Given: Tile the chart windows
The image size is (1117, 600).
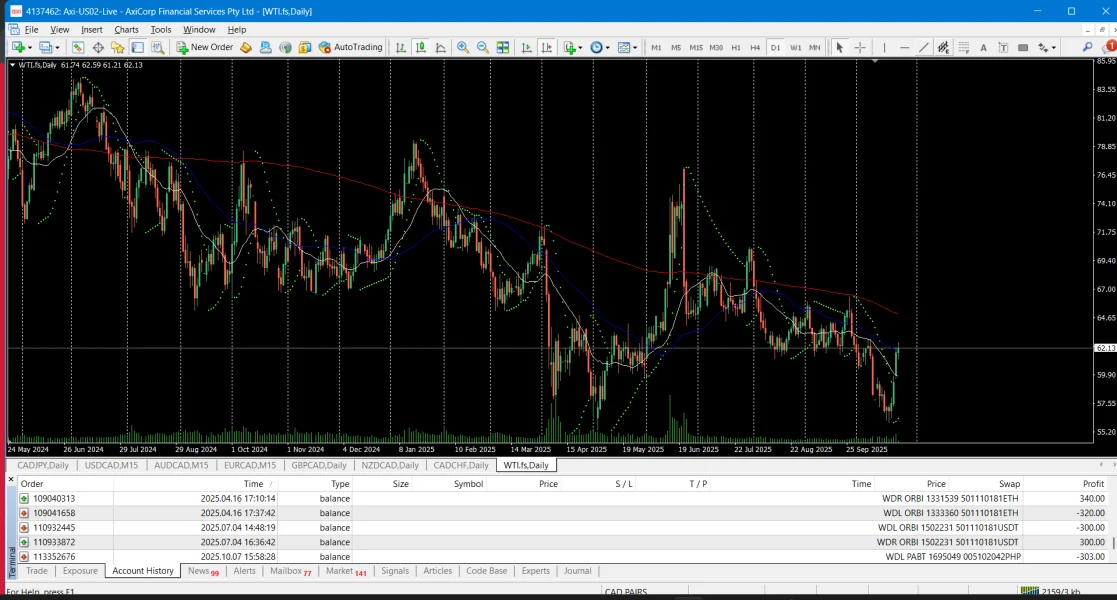Looking at the screenshot, I should [x=503, y=47].
